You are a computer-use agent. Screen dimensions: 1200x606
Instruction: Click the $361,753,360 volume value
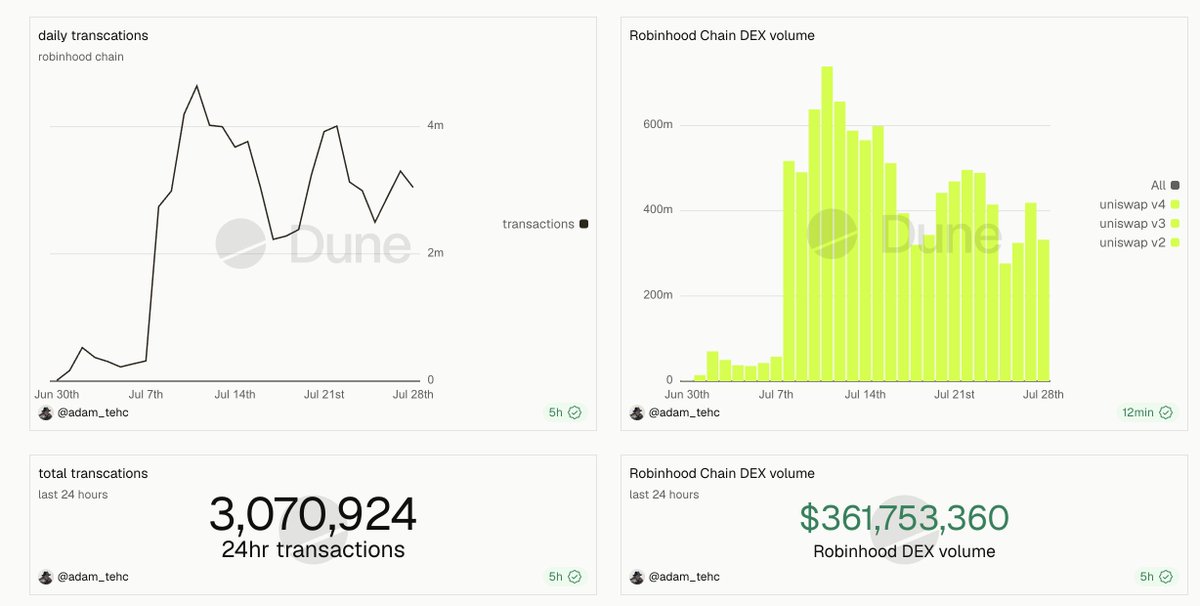[x=904, y=517]
